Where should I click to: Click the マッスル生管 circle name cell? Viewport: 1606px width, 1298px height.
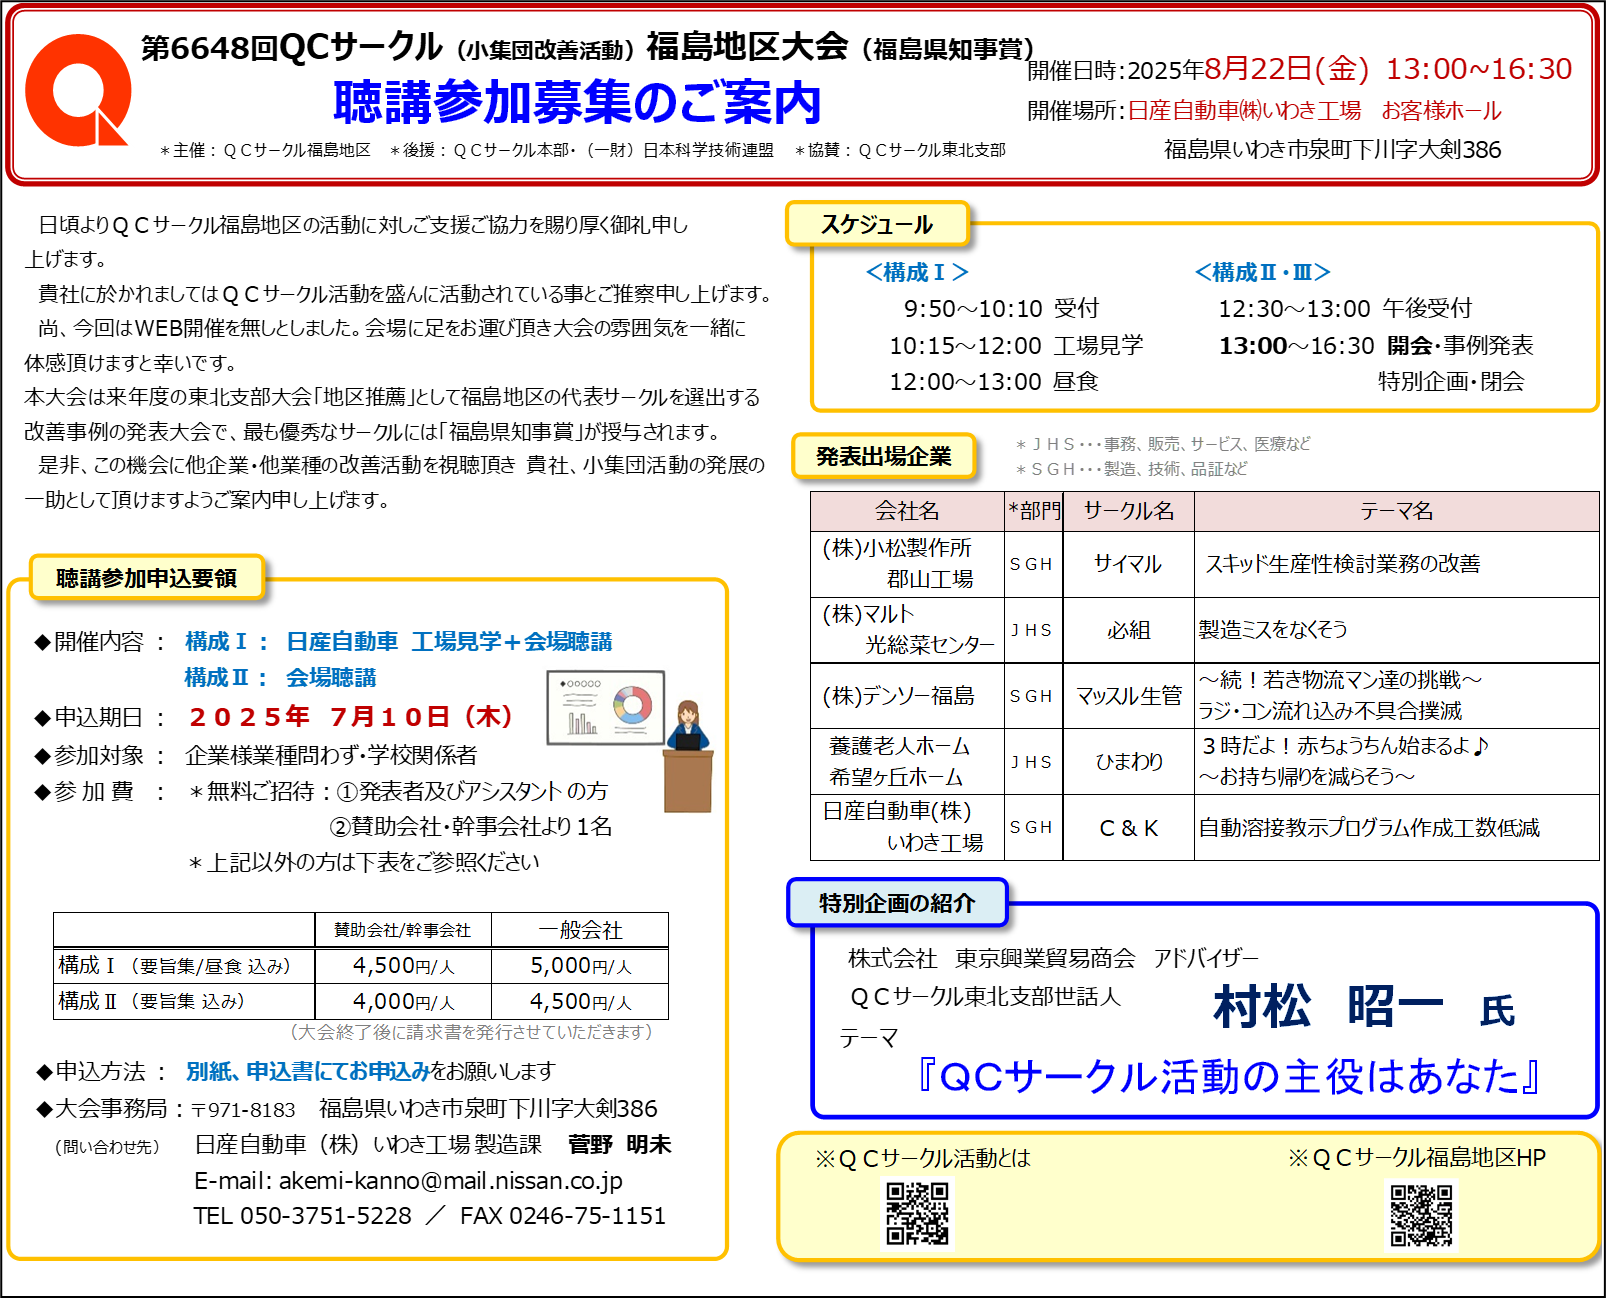point(1129,696)
